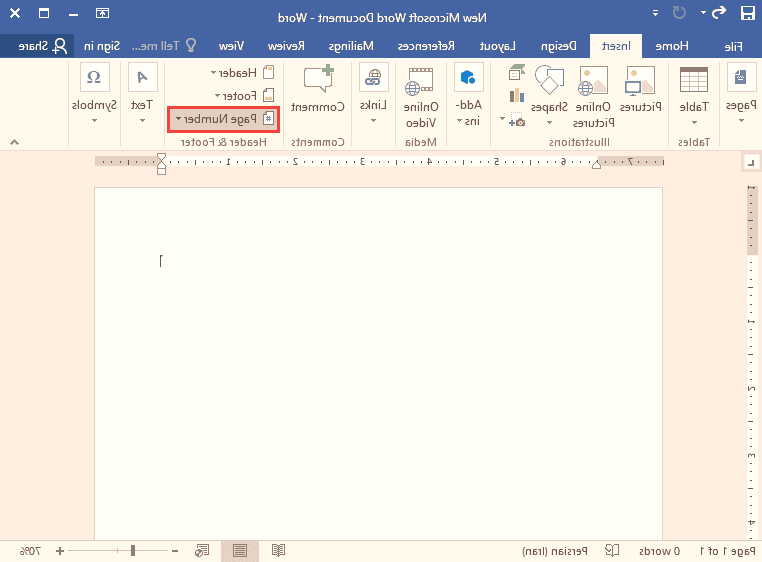Expand the Screenshot dropdown arrow
This screenshot has width=762, height=562.
[502, 118]
